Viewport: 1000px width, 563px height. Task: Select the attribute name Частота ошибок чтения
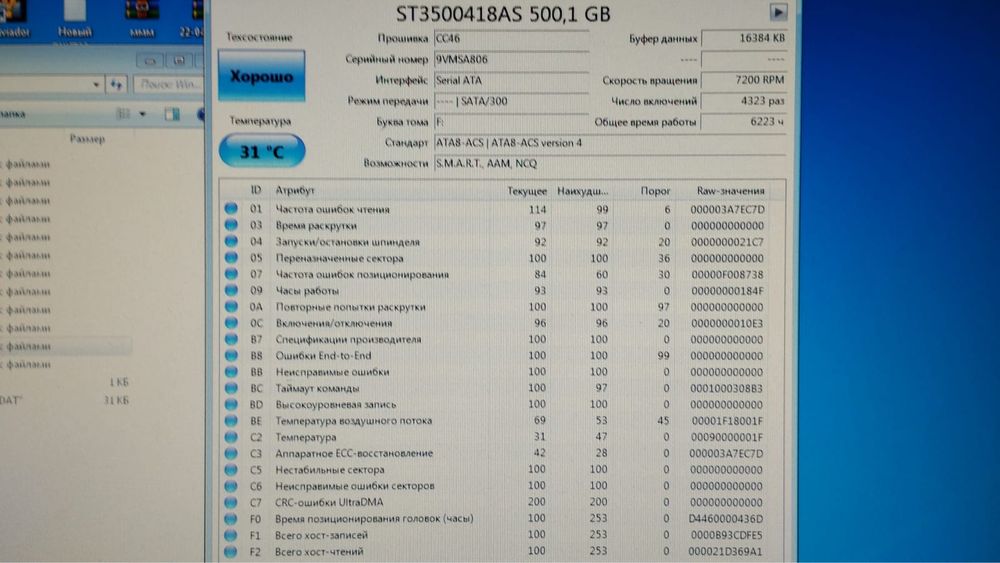(332, 209)
